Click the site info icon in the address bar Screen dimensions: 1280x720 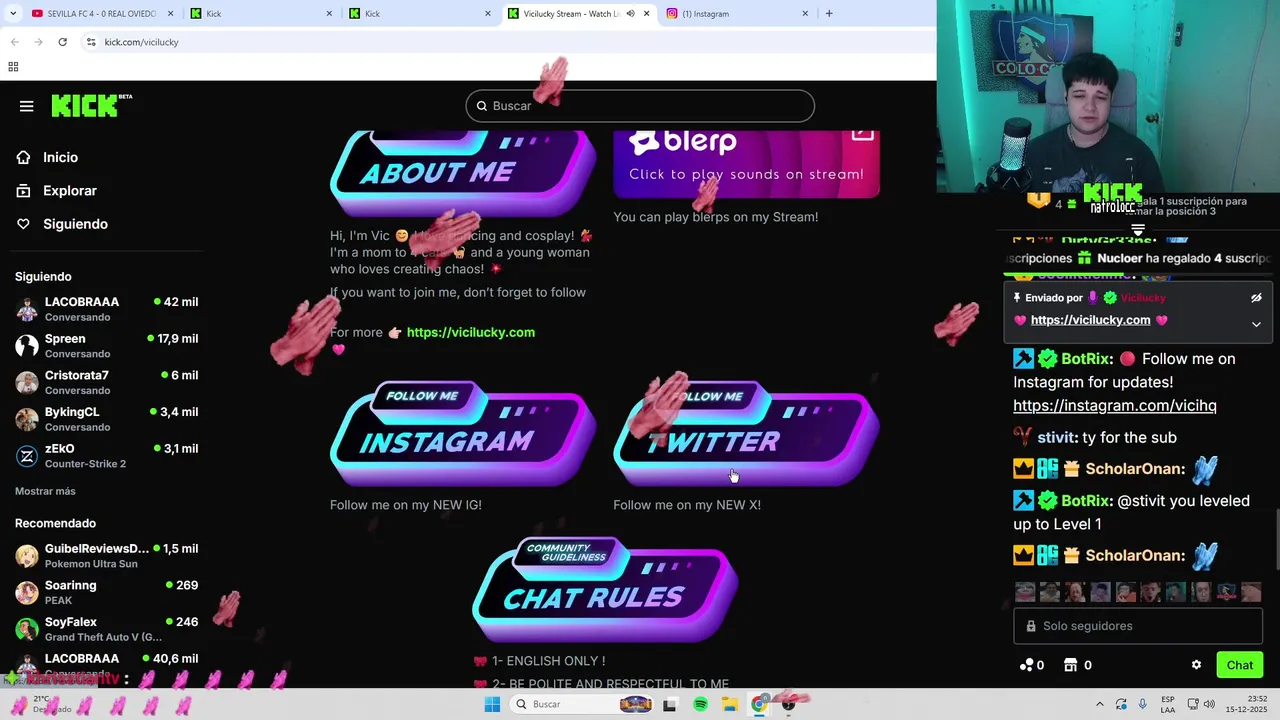[91, 42]
